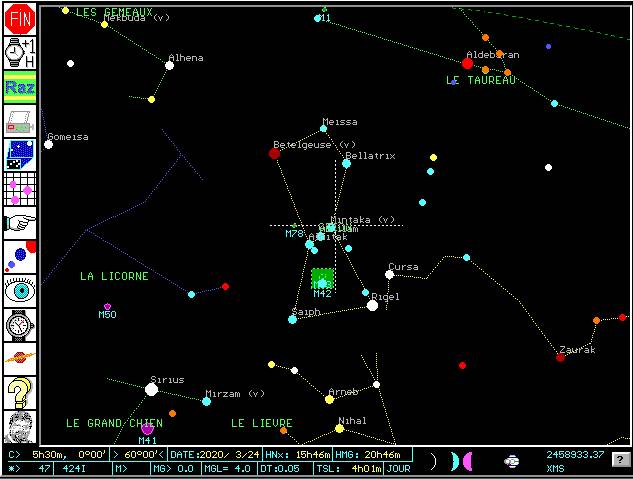633x479 pixels.
Task: Select the star Saiph
Action: click(x=293, y=320)
